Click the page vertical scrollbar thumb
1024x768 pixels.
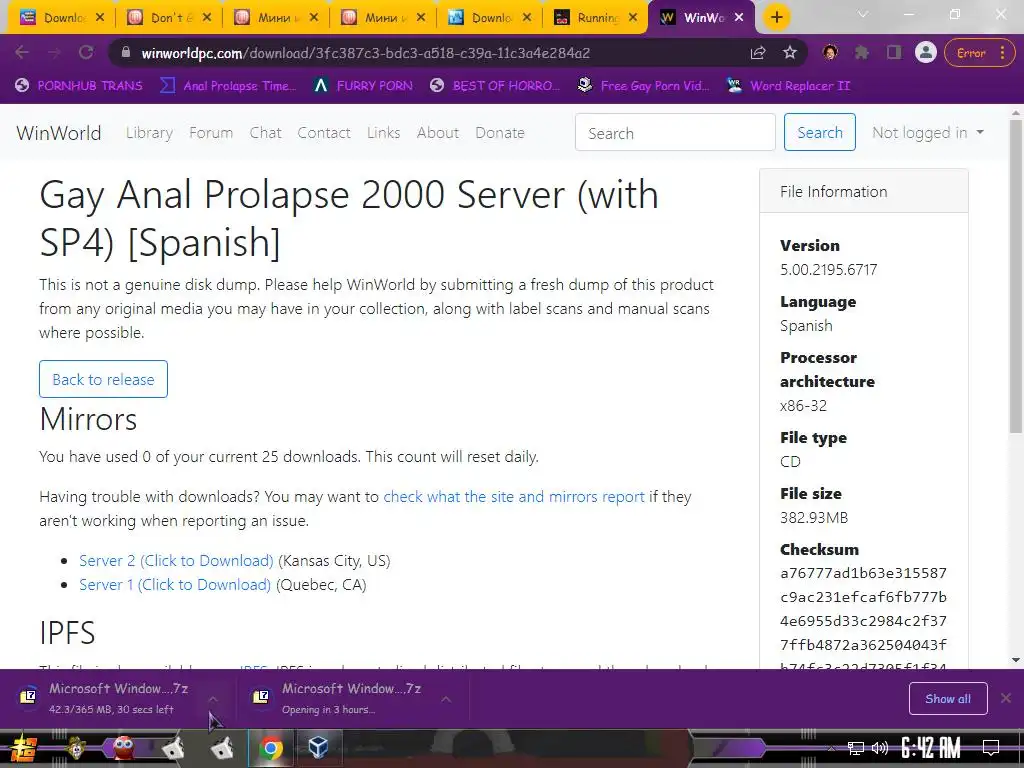point(1016,276)
